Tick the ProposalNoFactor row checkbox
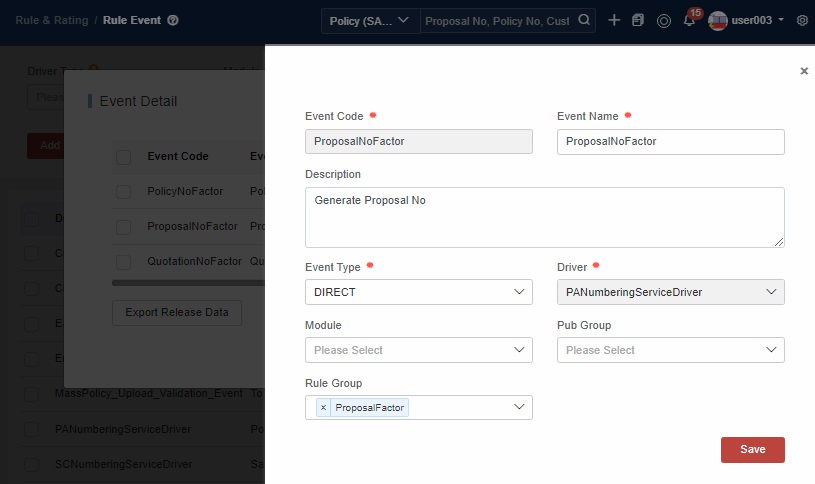 tap(123, 226)
